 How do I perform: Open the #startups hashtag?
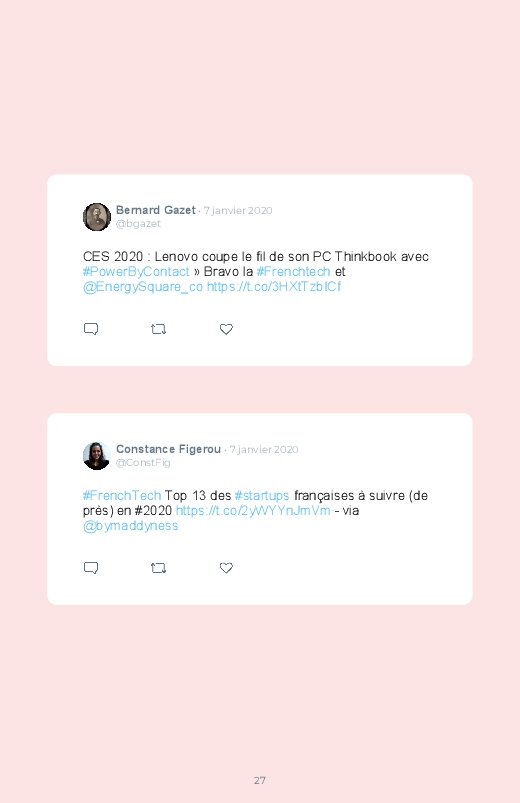click(262, 496)
